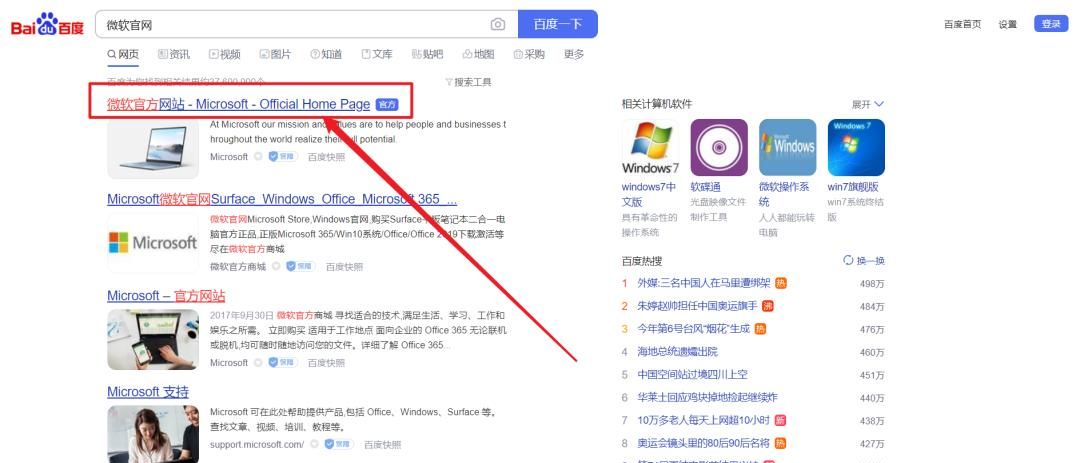Go to 百度首页
Screen dimensions: 1080x463
(x=962, y=24)
